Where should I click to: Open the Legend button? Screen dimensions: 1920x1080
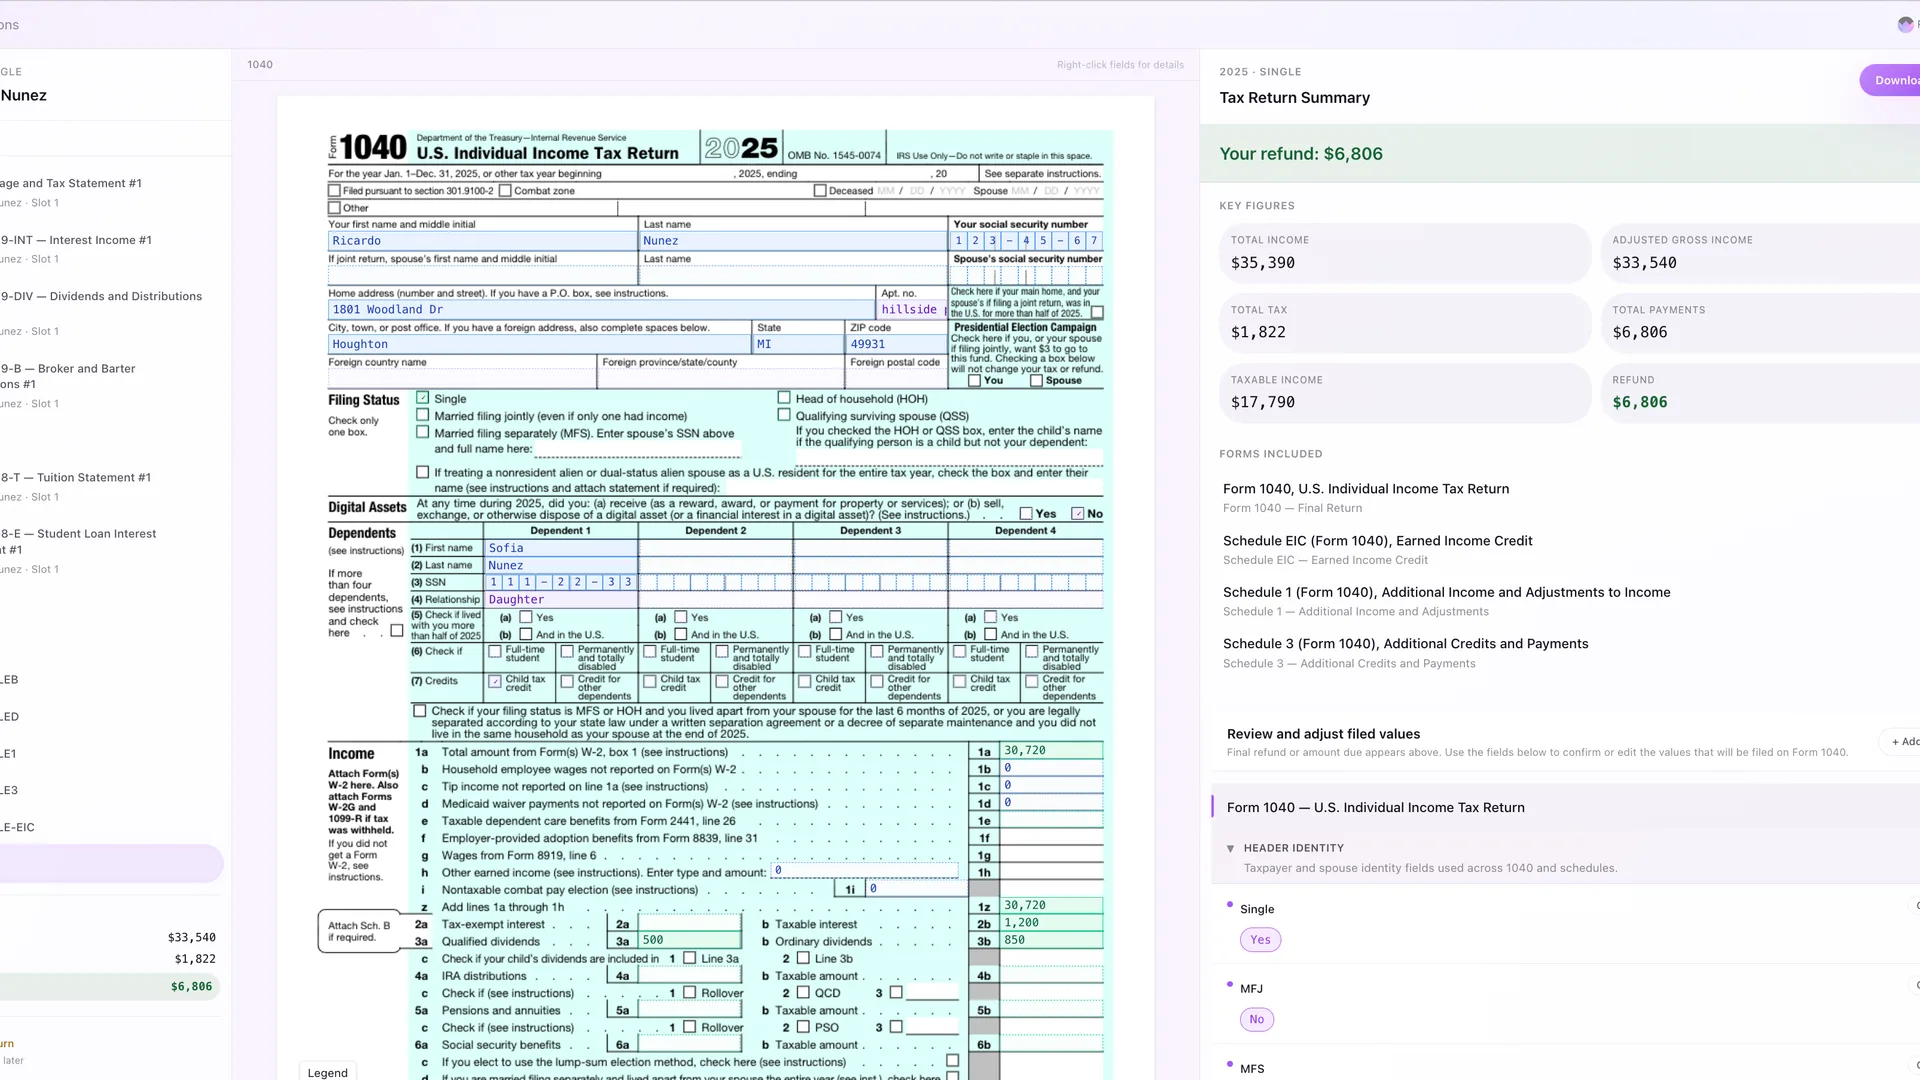327,1072
